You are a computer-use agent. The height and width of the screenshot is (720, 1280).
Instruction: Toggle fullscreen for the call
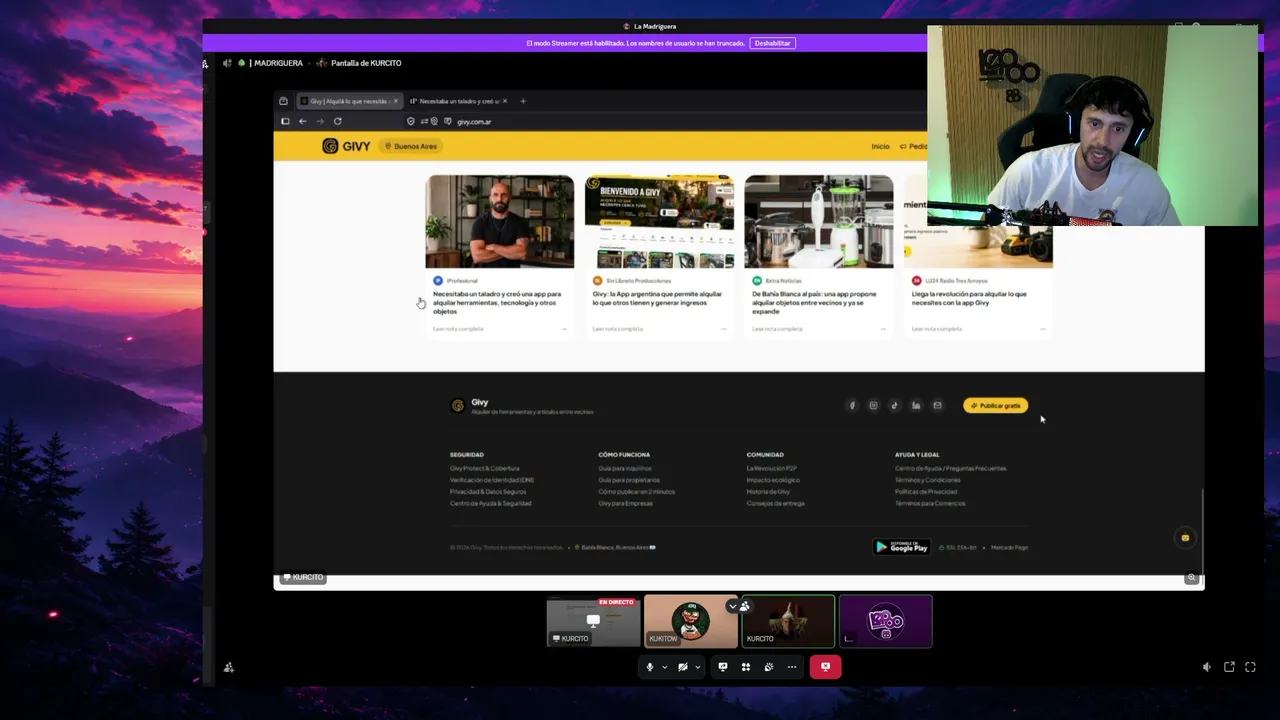[1250, 667]
